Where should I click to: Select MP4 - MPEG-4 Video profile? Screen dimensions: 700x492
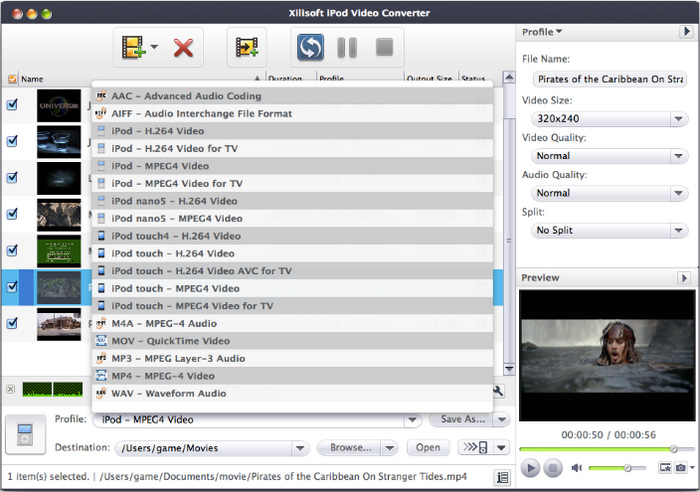tap(292, 376)
